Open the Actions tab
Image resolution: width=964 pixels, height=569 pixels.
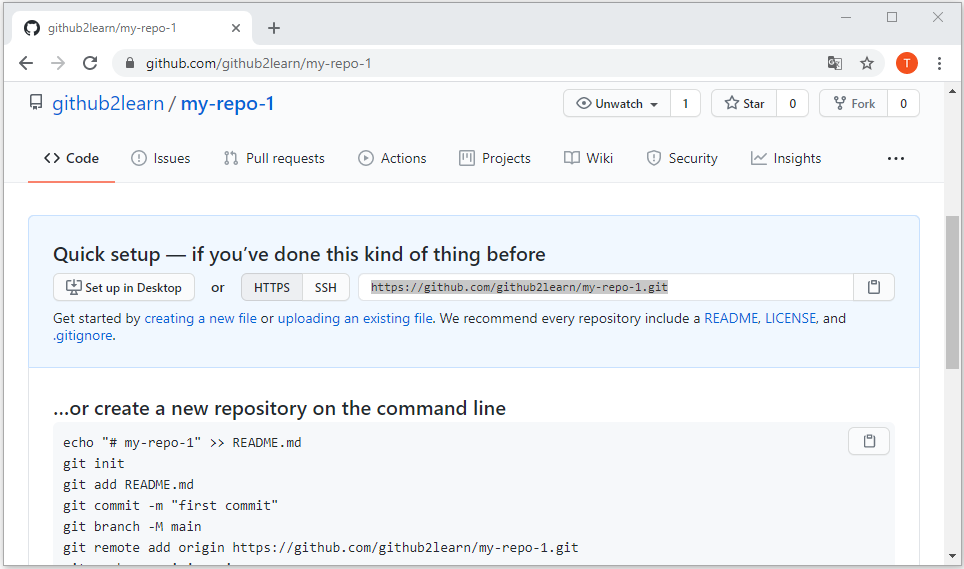pyautogui.click(x=392, y=159)
